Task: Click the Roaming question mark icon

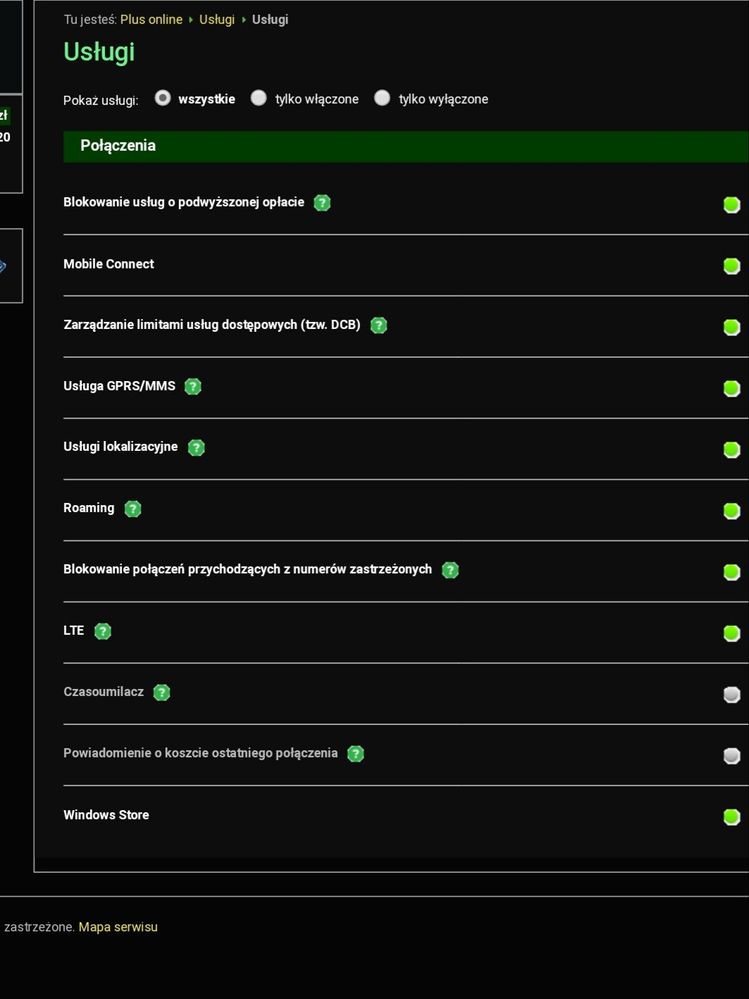Action: coord(133,509)
